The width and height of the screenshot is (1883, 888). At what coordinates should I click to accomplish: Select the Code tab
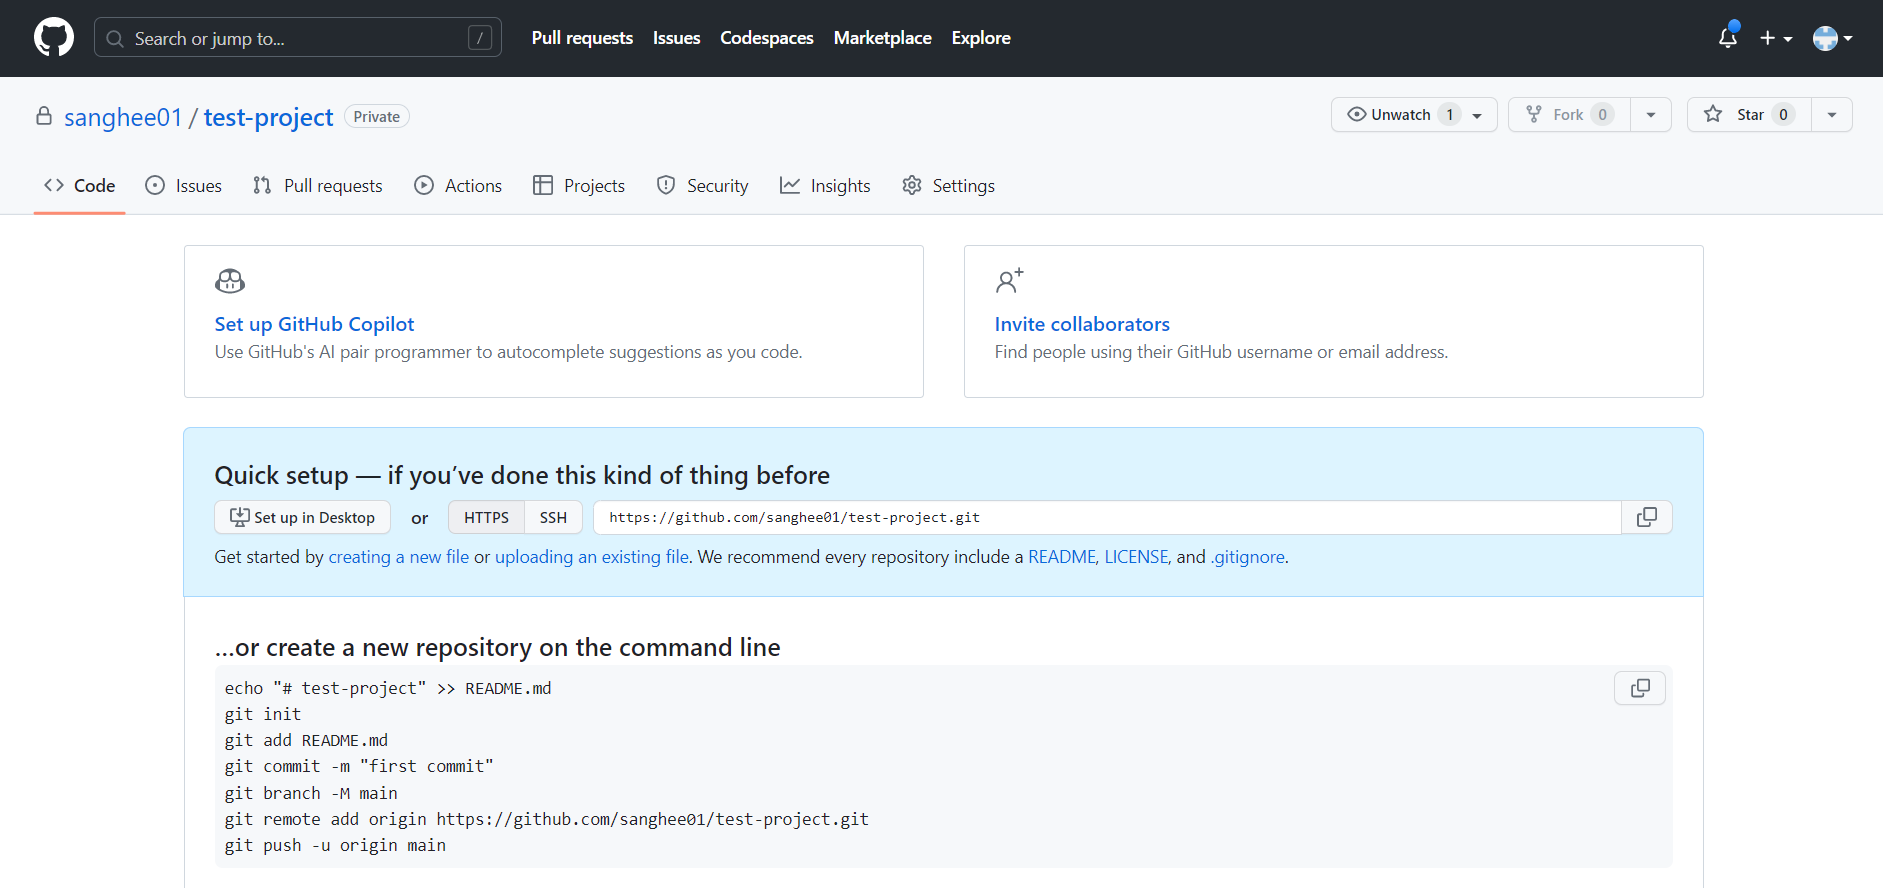[x=80, y=186]
